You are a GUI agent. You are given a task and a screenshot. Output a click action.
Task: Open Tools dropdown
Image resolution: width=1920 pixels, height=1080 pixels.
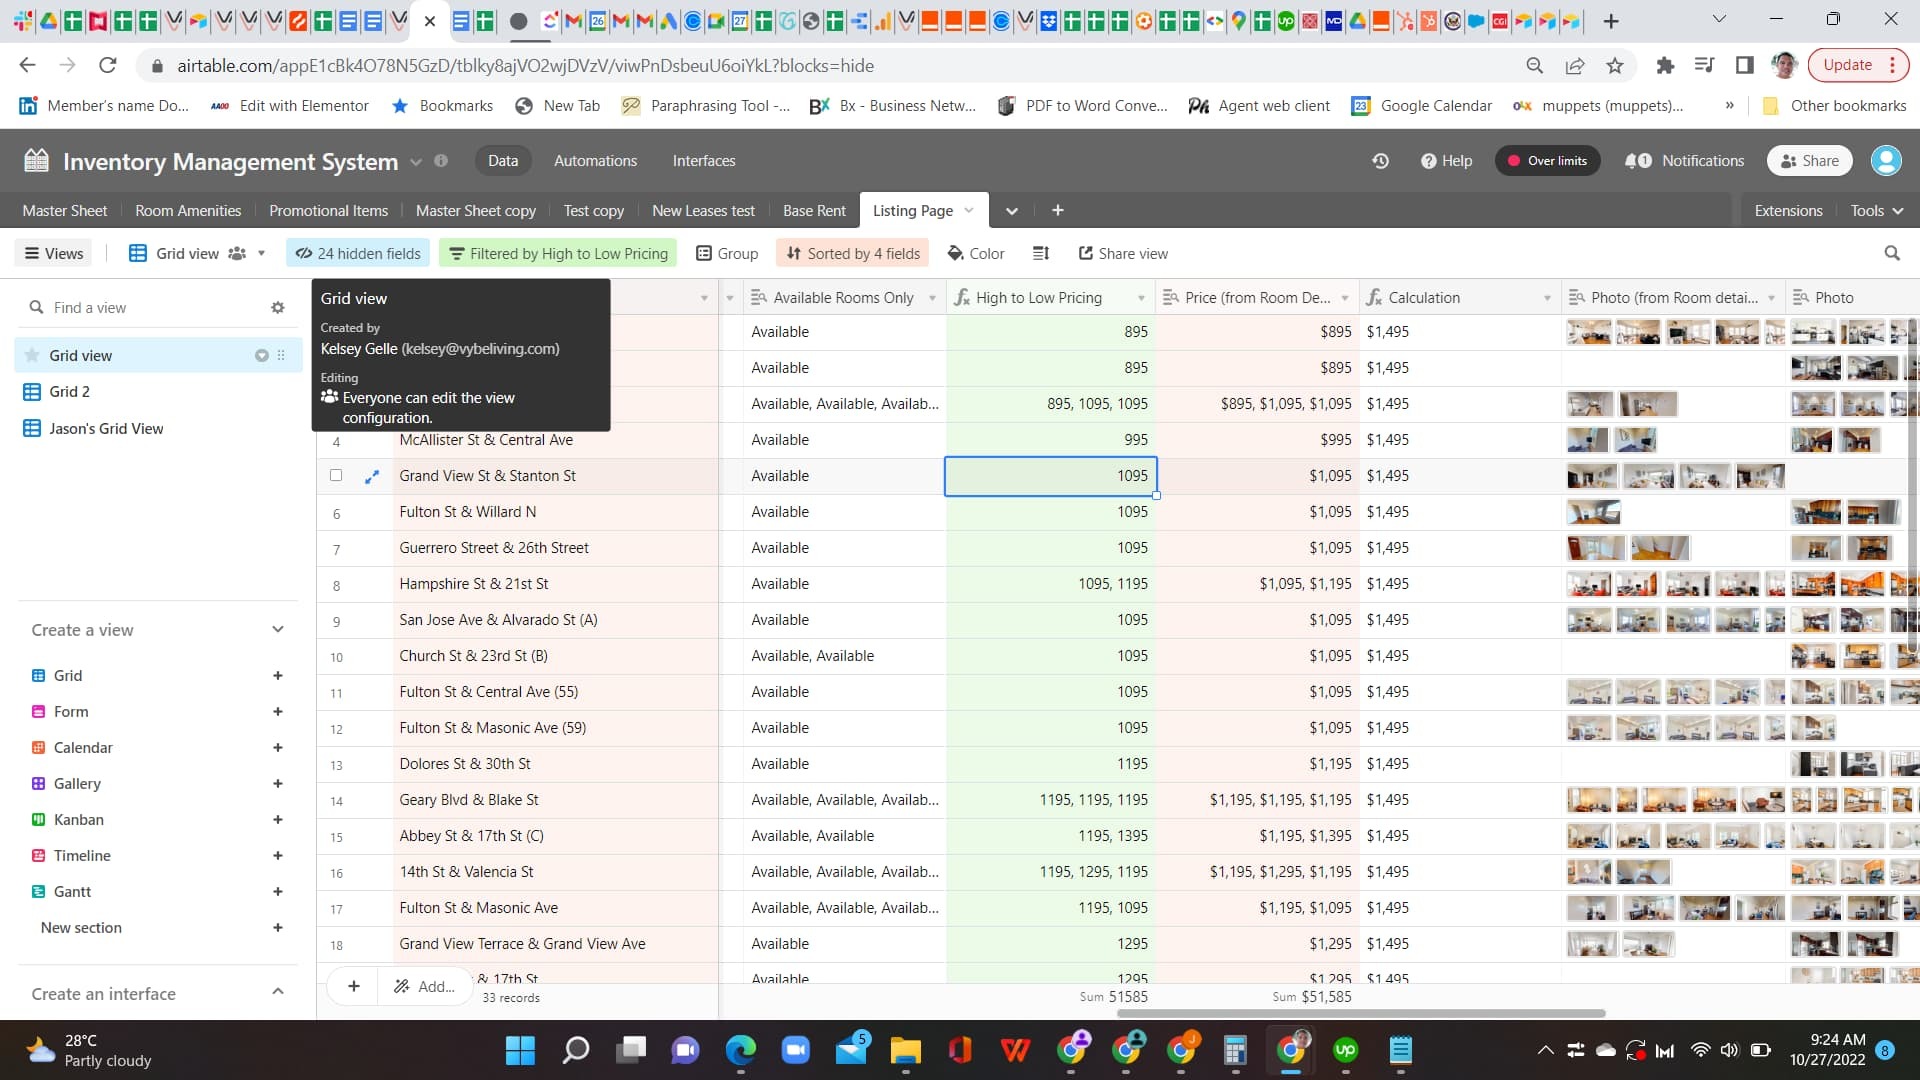pyautogui.click(x=1876, y=211)
